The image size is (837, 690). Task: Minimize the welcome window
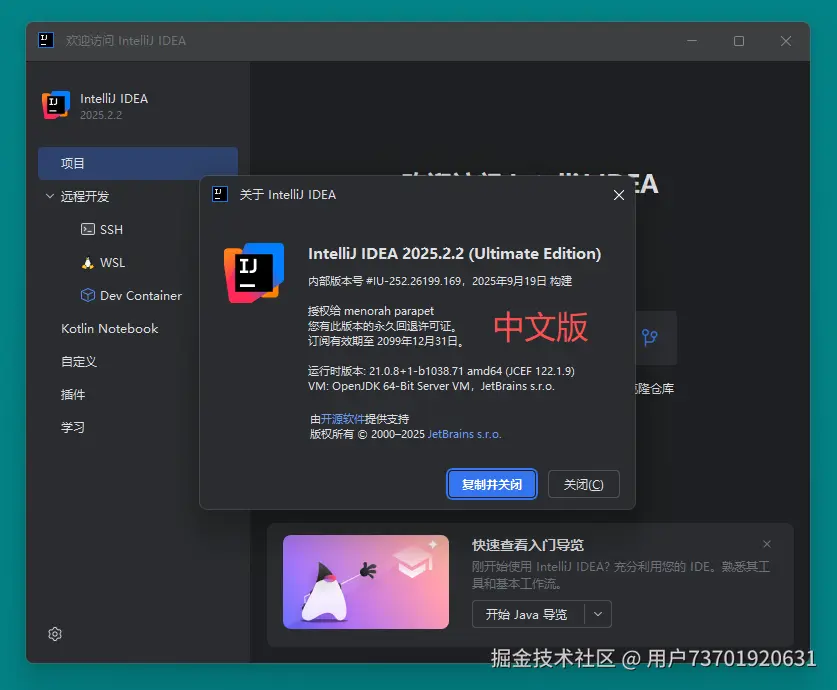click(692, 41)
